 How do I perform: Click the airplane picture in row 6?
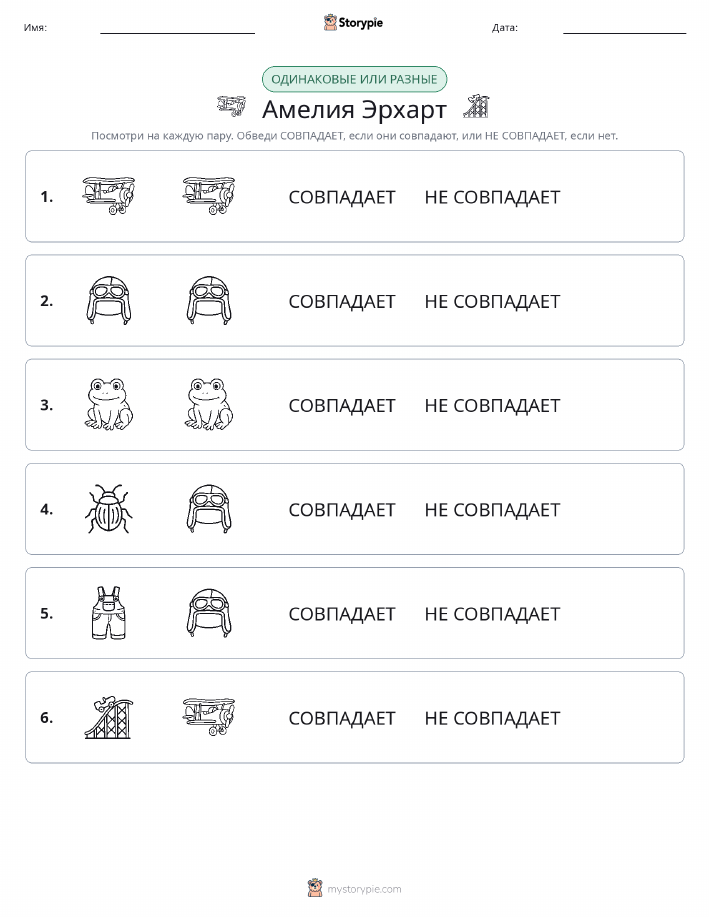(209, 716)
